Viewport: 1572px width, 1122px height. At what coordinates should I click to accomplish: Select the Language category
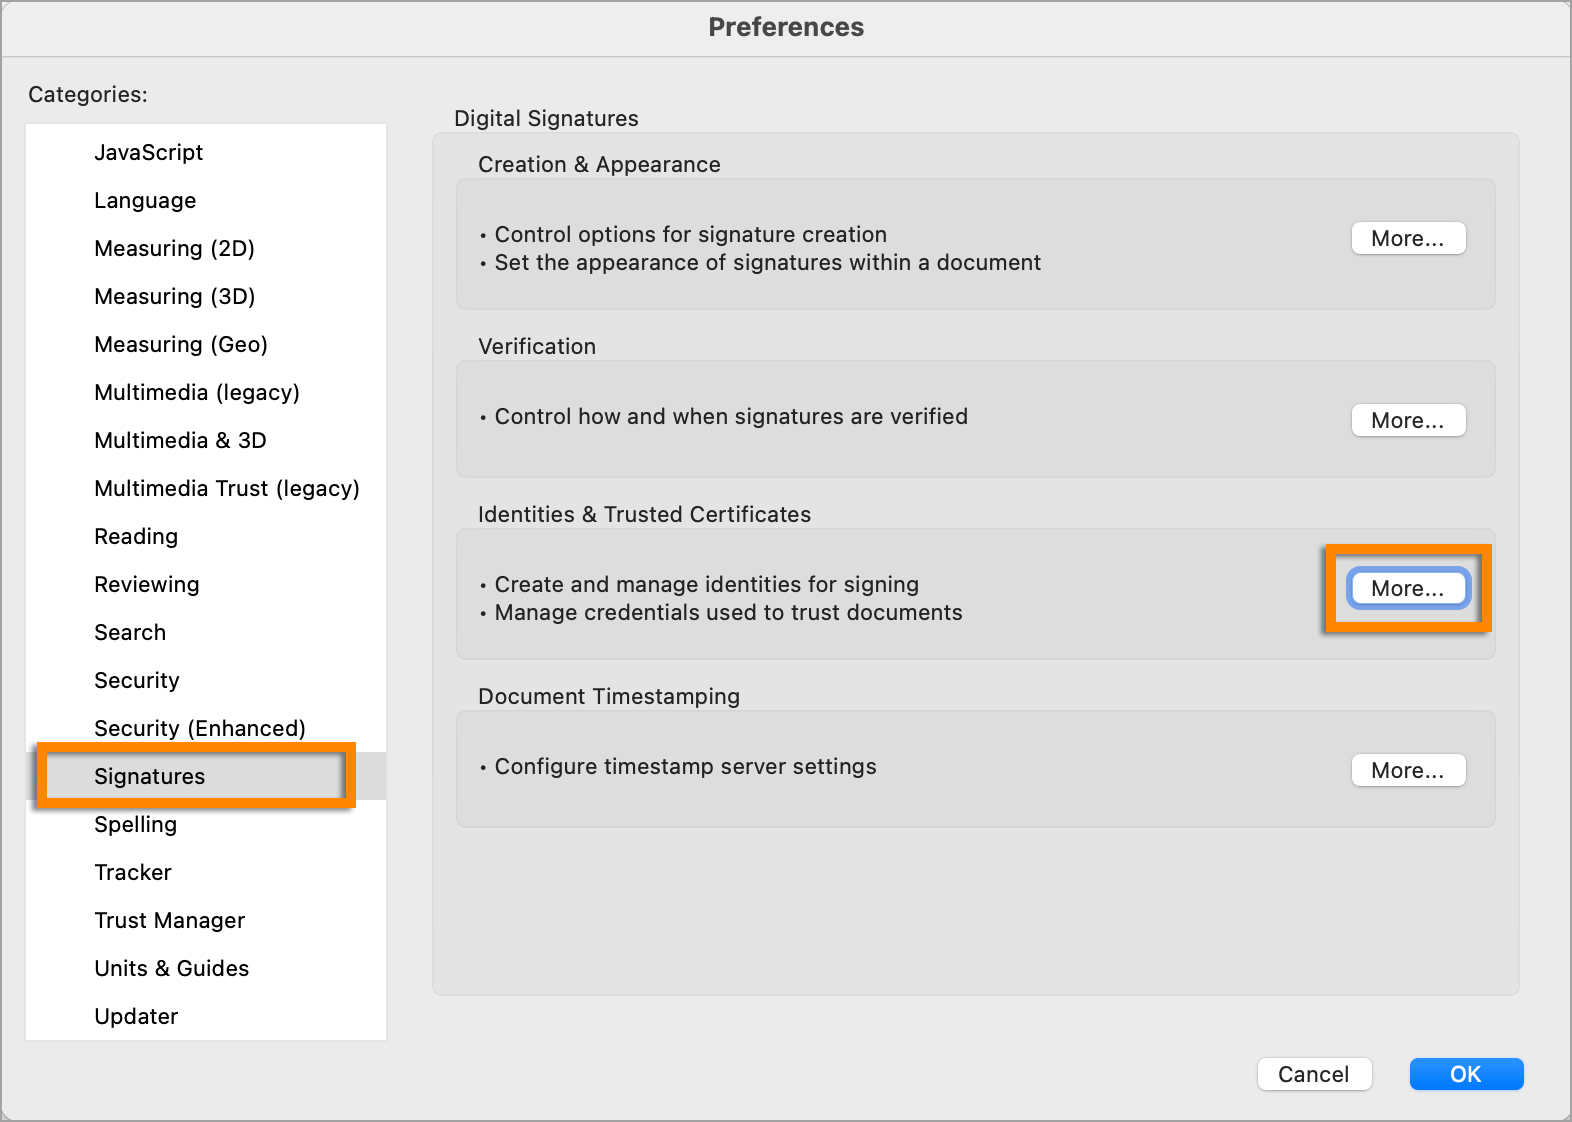pyautogui.click(x=145, y=200)
